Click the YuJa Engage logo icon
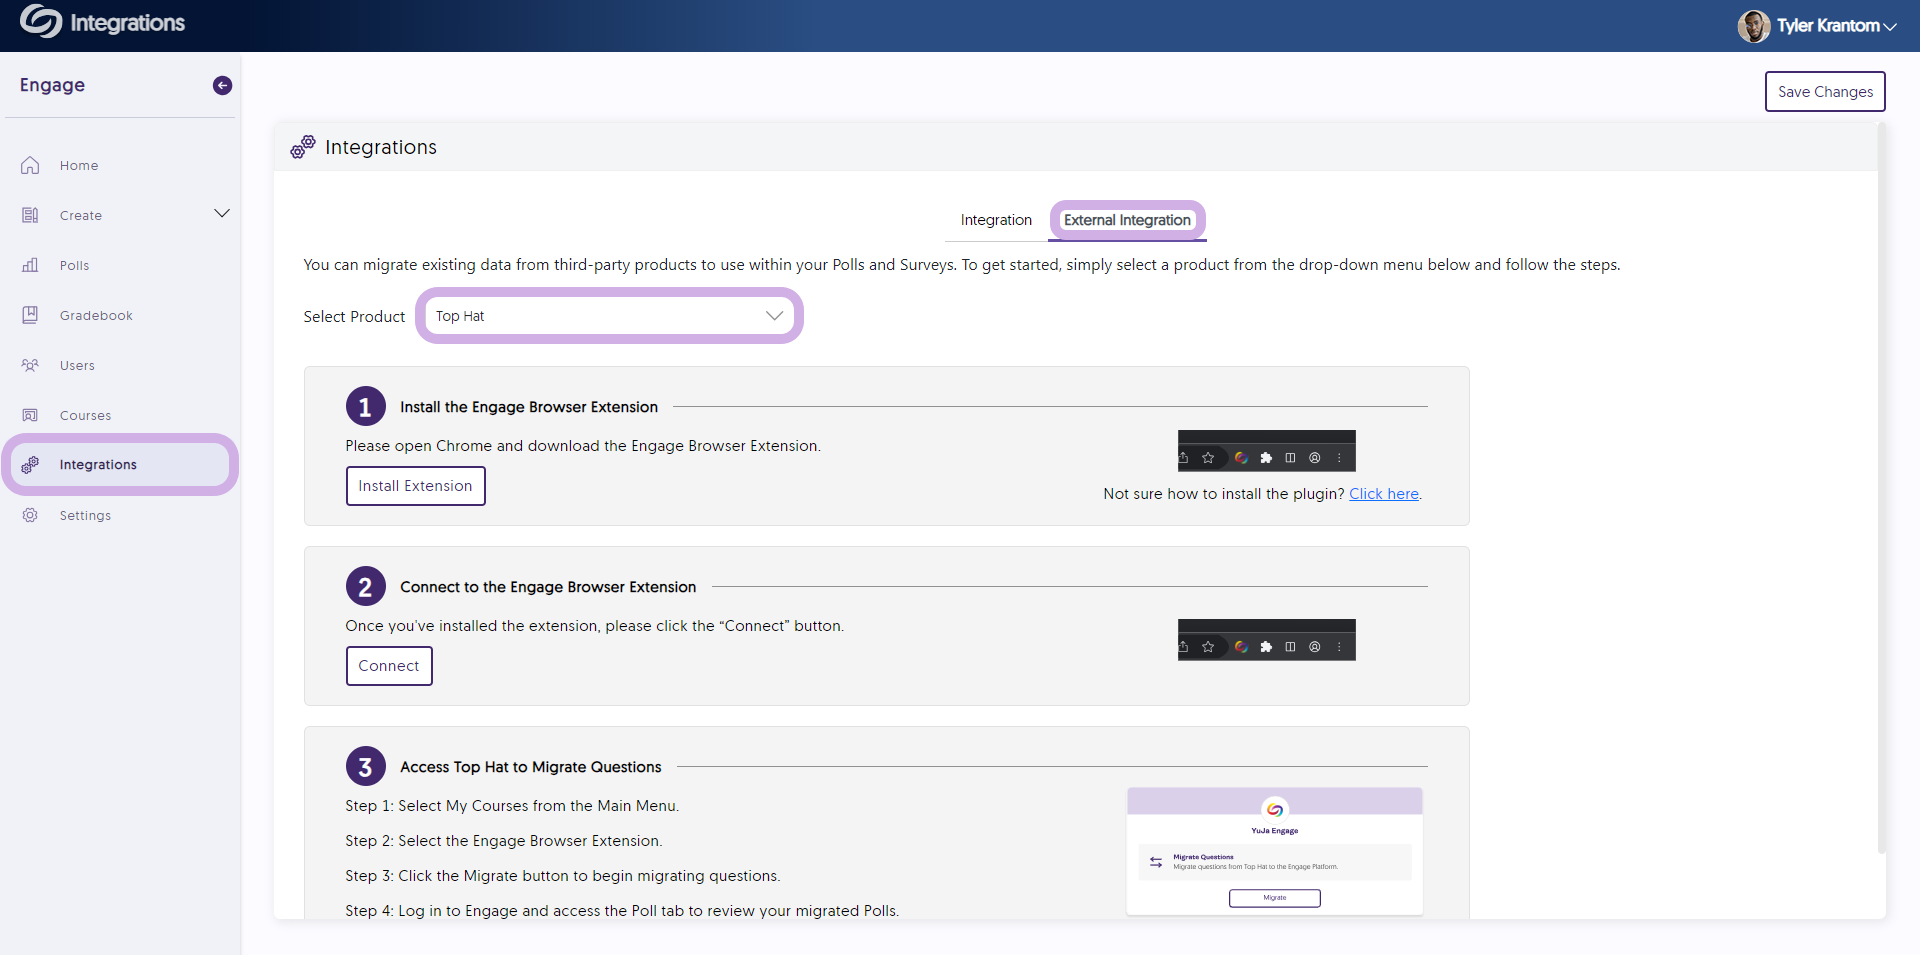This screenshot has width=1920, height=955. 41,21
